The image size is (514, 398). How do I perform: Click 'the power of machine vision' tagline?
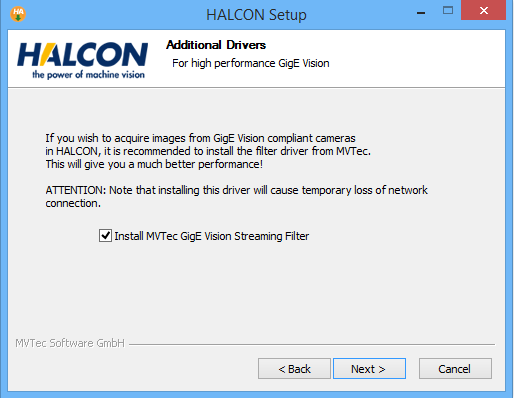(88, 74)
